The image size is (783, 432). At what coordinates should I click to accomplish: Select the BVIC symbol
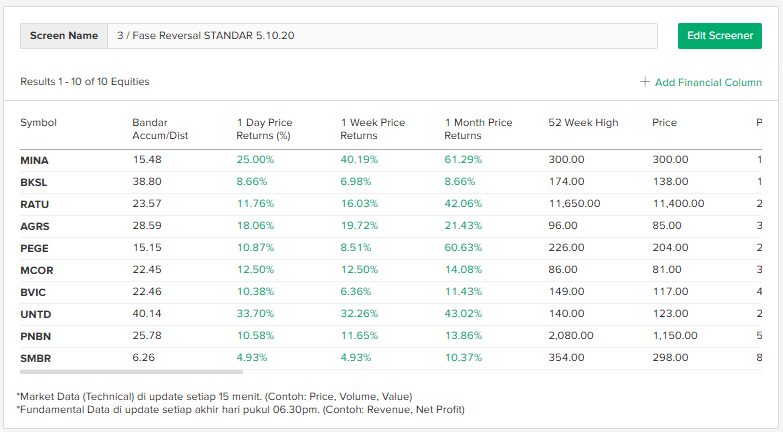tap(33, 292)
